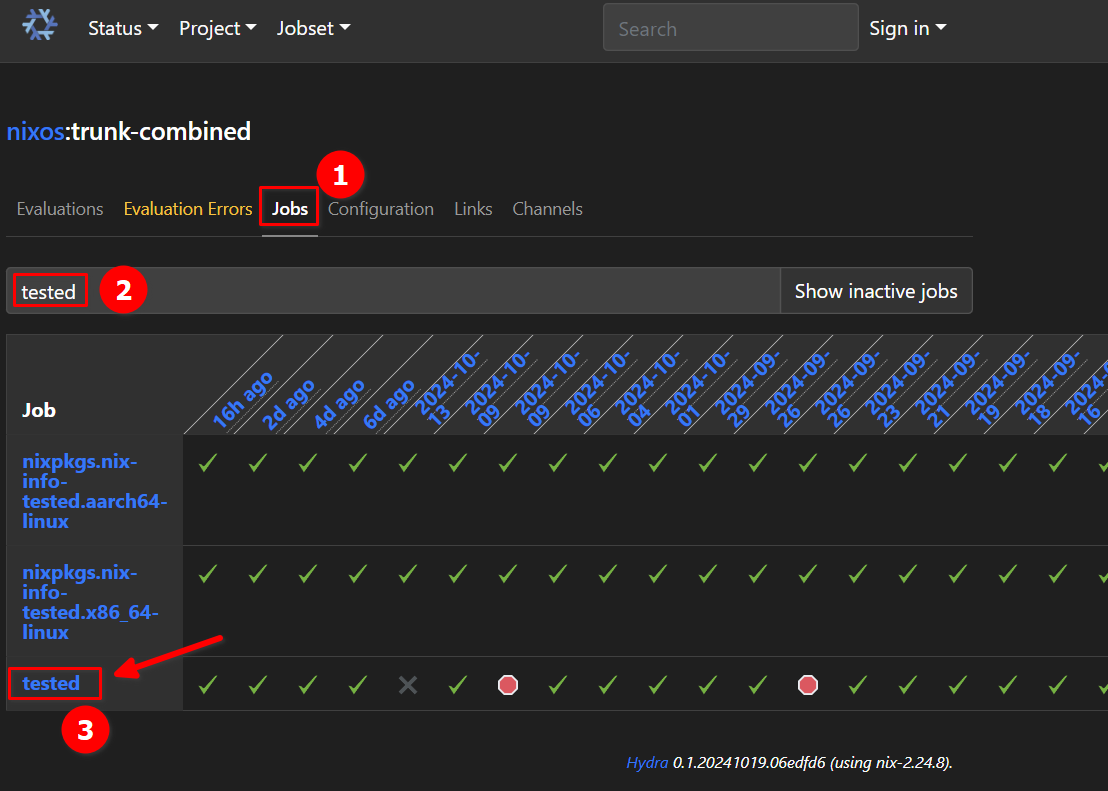
Task: Click x86_64-linux row checkmark under 2d ago
Action: [258, 574]
